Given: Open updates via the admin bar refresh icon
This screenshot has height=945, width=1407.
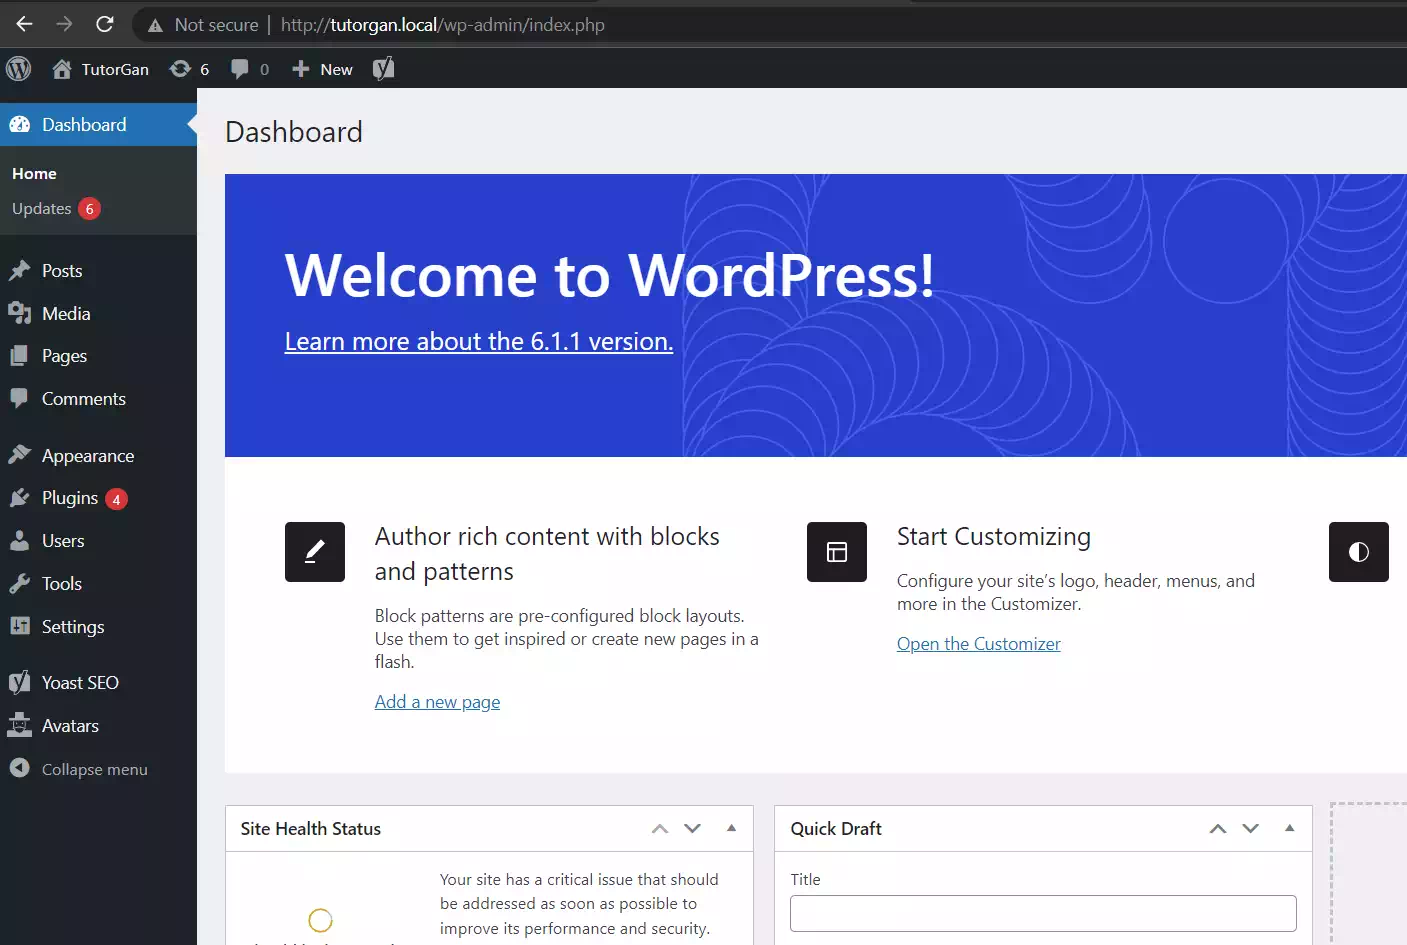Looking at the screenshot, I should [180, 69].
